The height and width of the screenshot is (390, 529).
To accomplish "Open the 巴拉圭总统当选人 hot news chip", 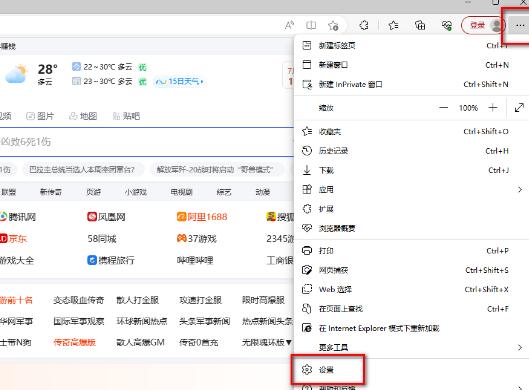I will 82,169.
